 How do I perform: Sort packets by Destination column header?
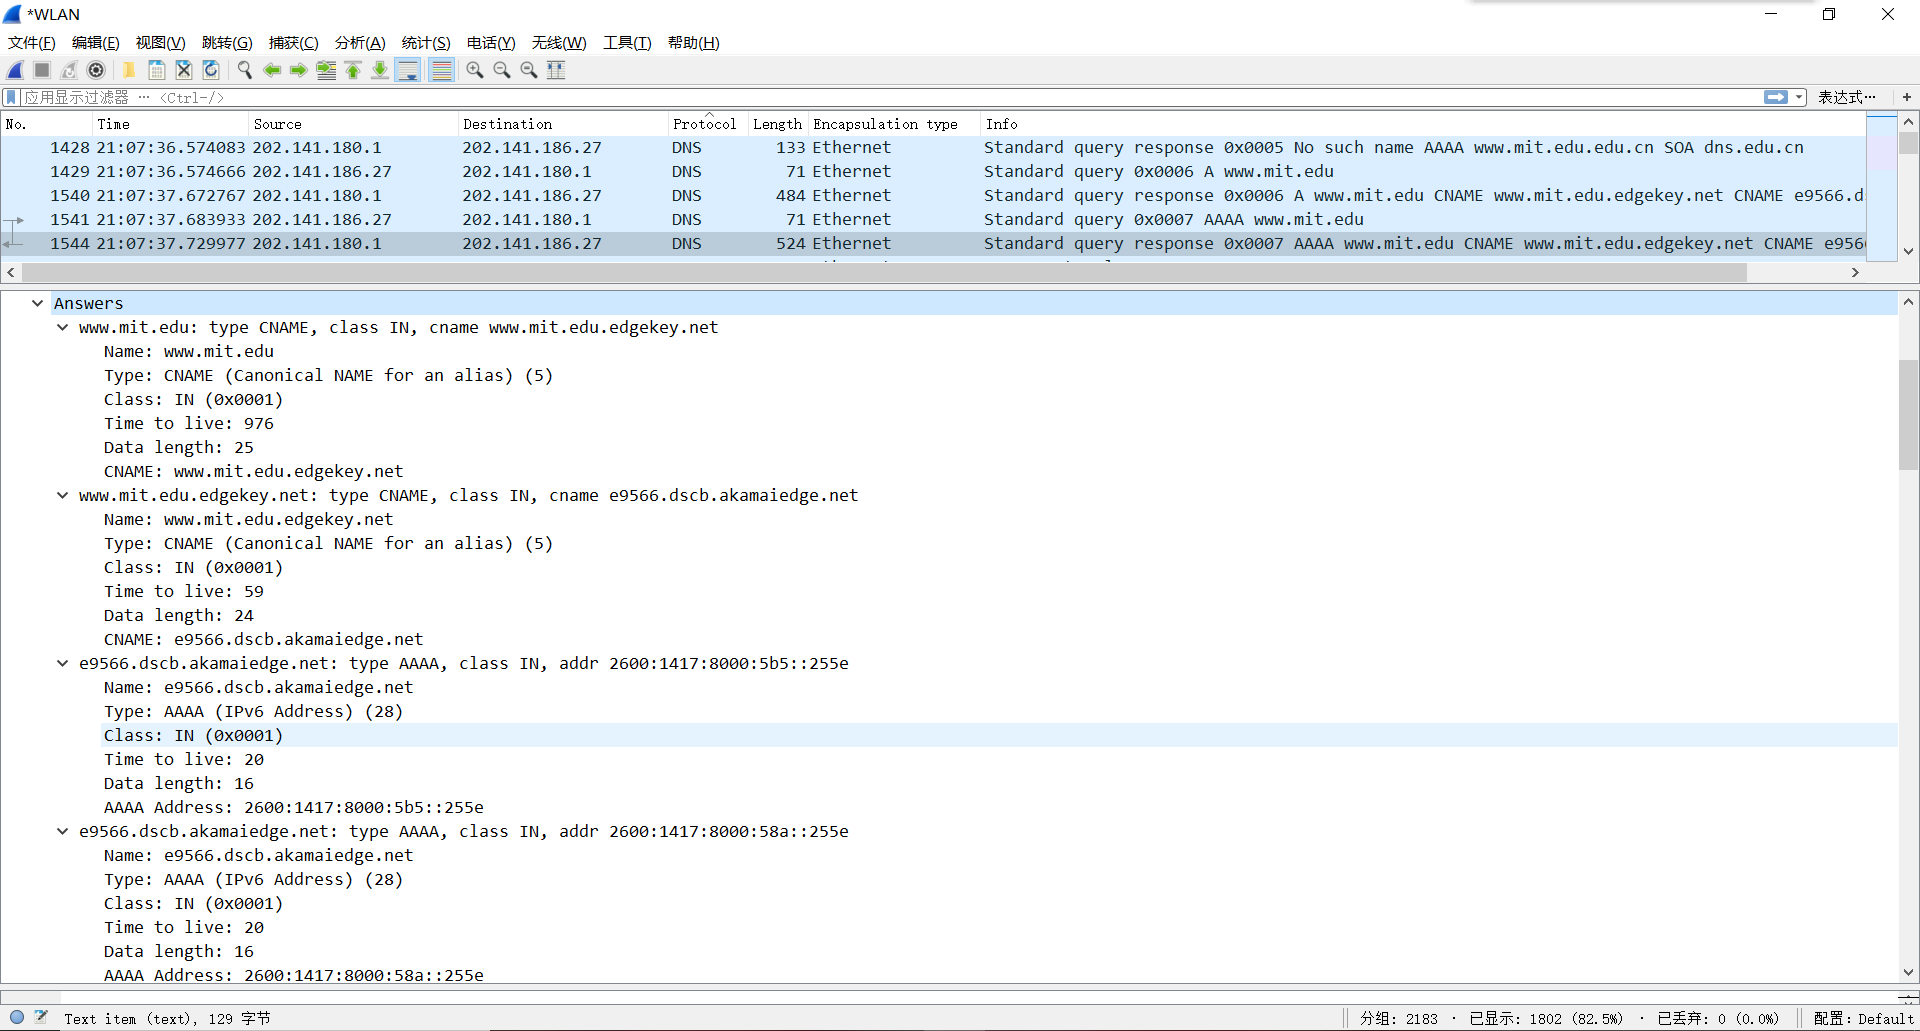563,124
